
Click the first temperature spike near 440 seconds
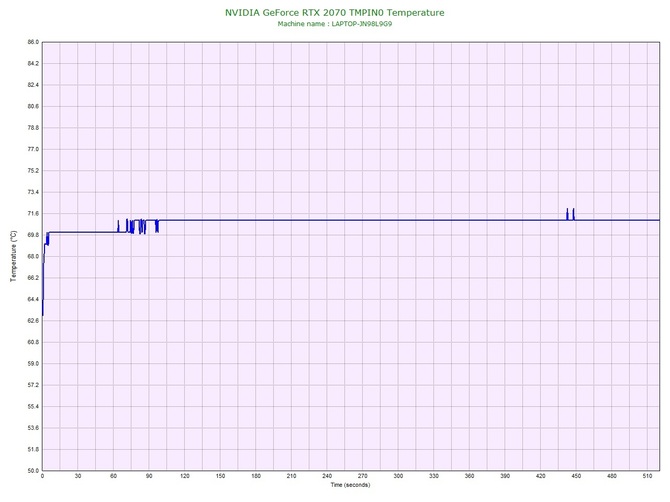tap(567, 214)
